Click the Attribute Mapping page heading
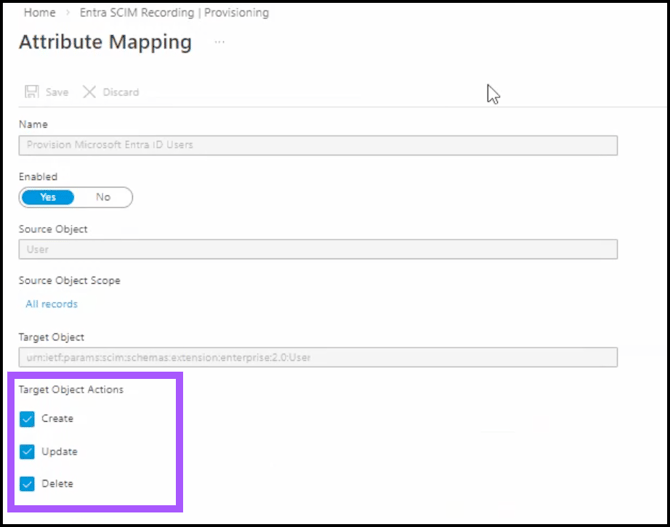This screenshot has width=670, height=527. point(105,42)
